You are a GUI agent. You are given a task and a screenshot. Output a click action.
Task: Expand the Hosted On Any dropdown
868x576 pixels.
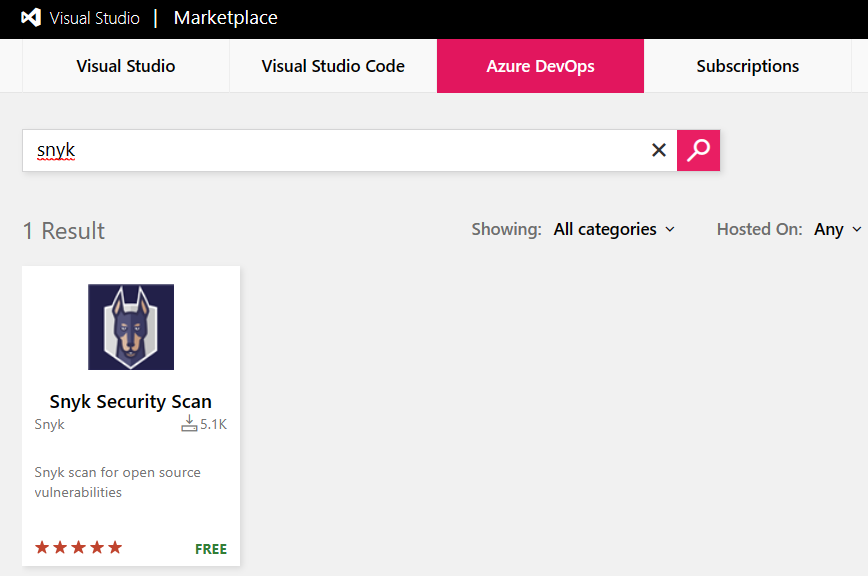pos(838,229)
